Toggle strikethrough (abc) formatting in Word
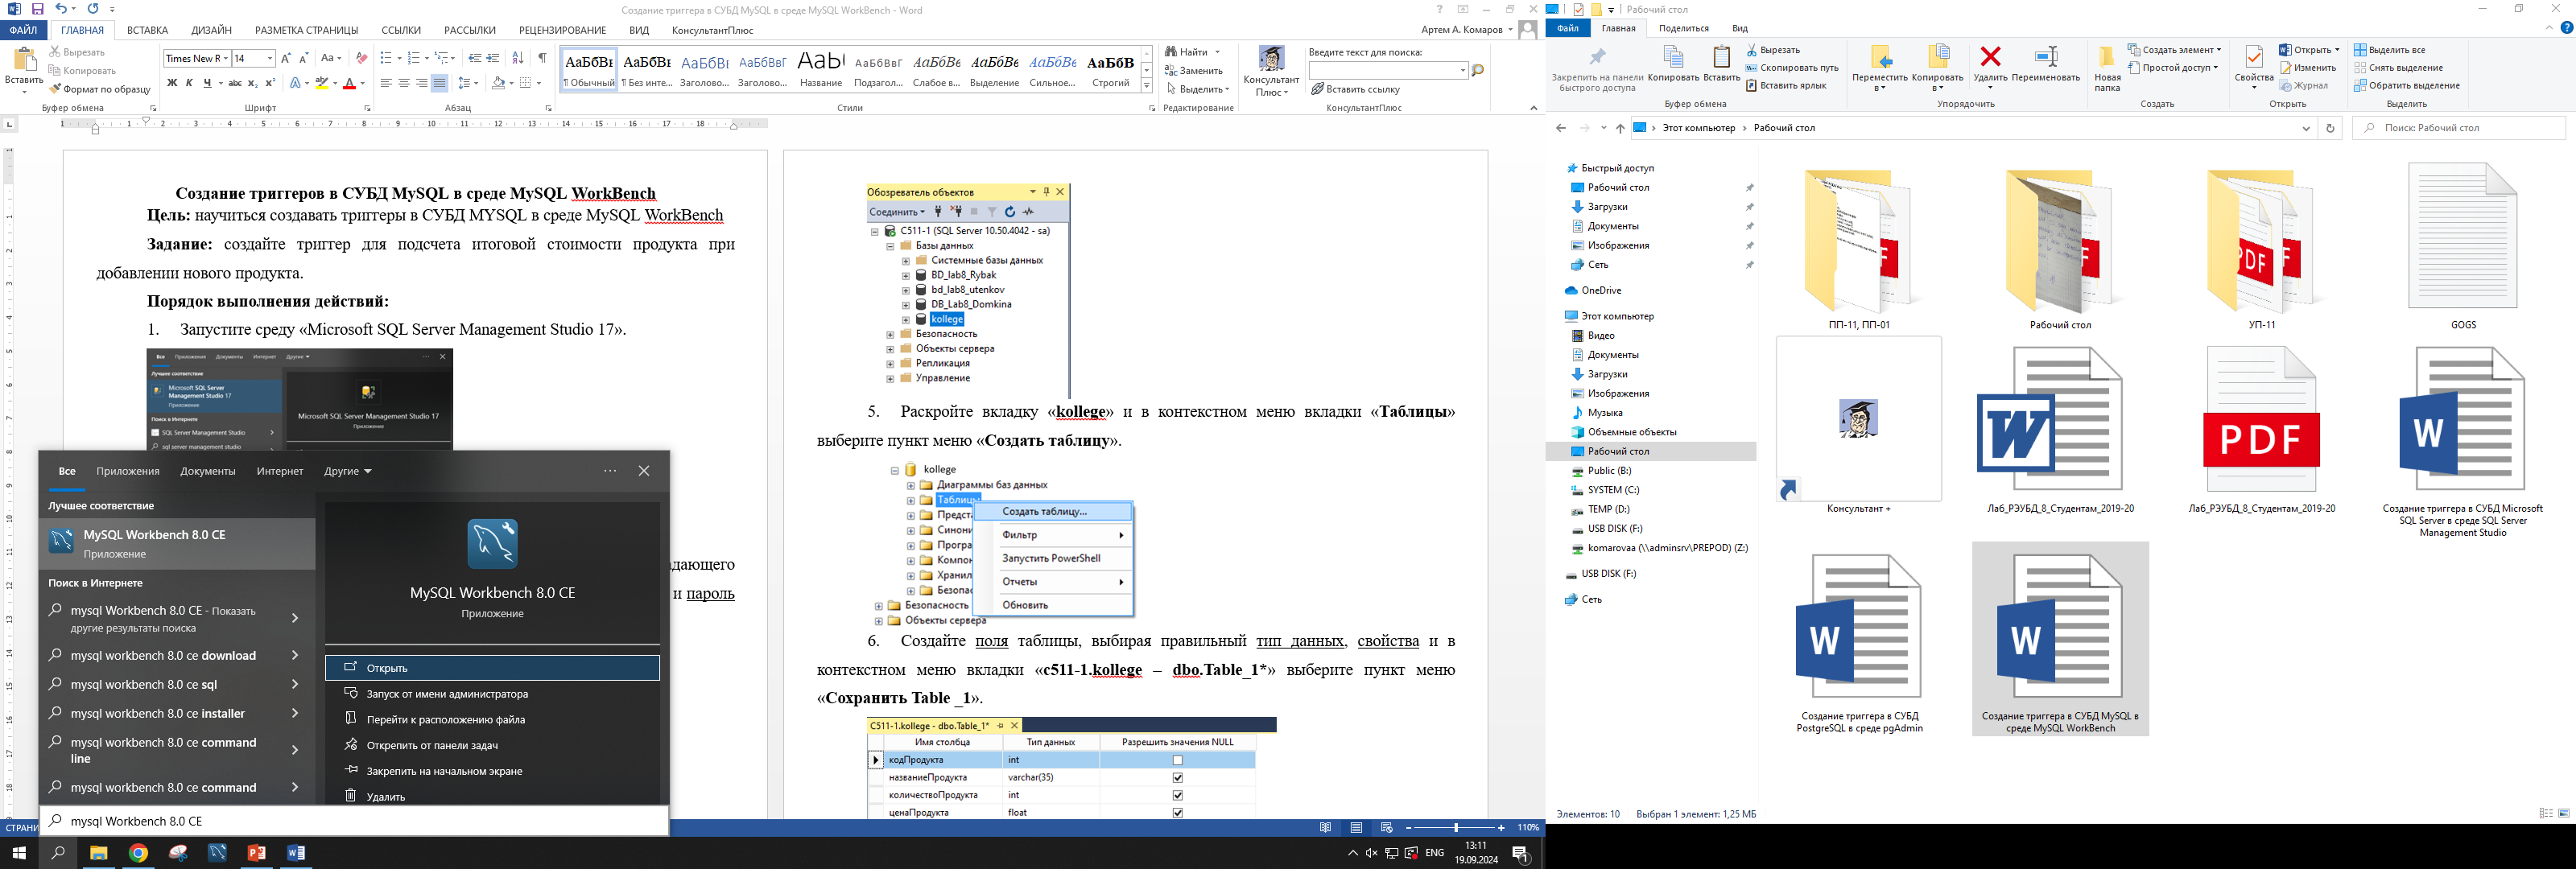 235,83
